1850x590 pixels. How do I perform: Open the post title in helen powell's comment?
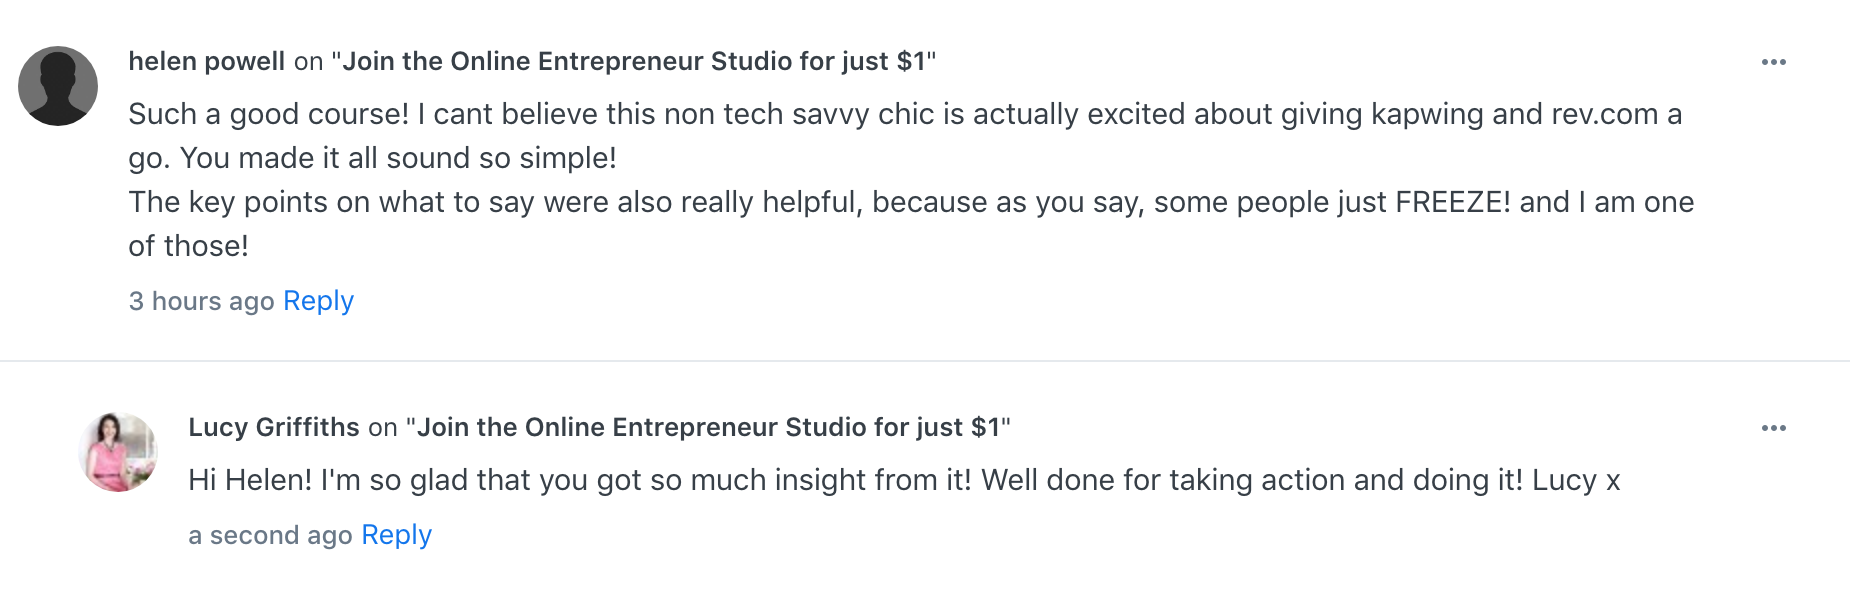coord(634,62)
